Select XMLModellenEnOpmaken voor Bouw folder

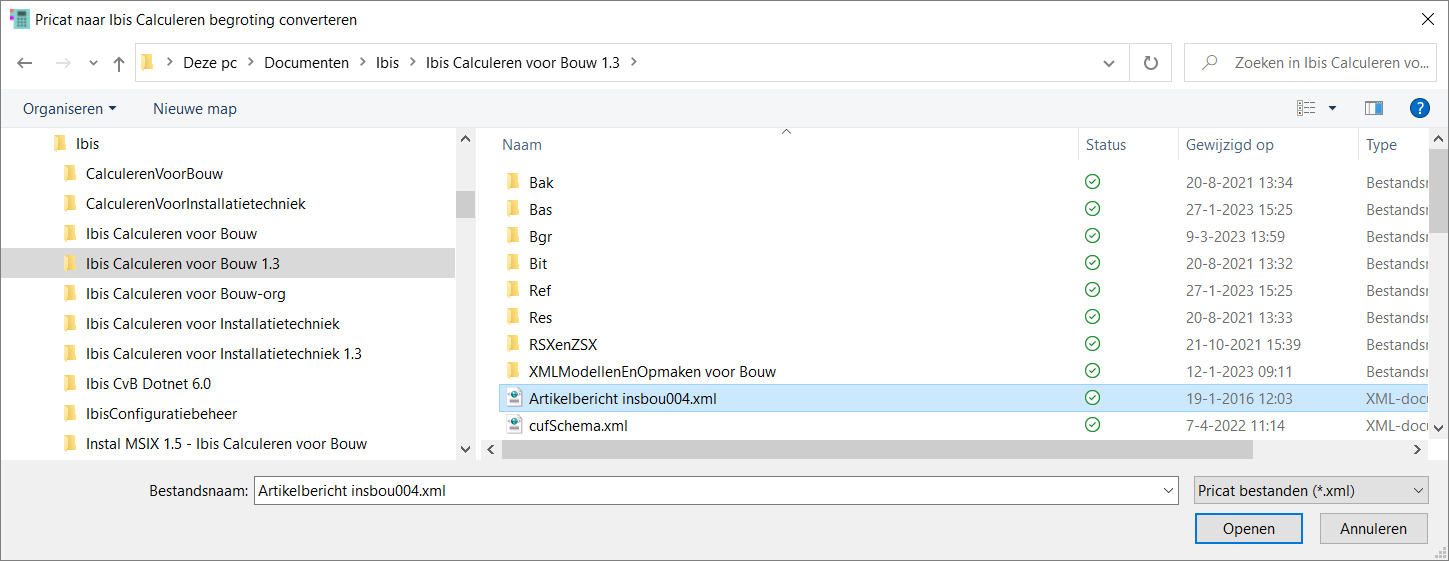(652, 371)
